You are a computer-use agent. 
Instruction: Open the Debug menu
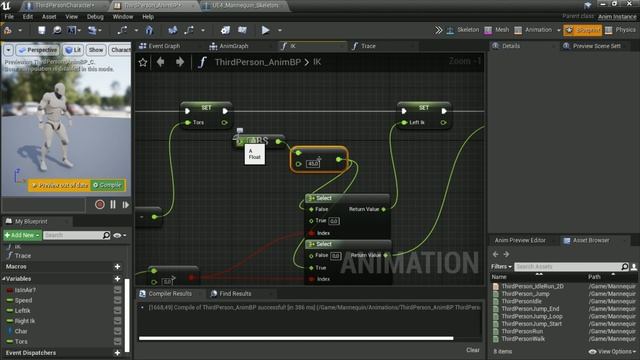click(x=95, y=17)
